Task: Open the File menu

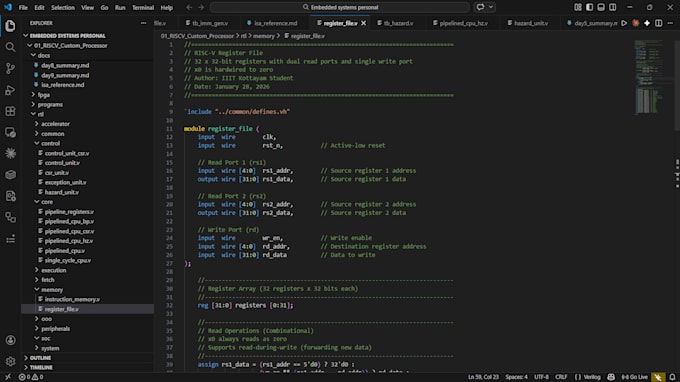Action: point(23,7)
